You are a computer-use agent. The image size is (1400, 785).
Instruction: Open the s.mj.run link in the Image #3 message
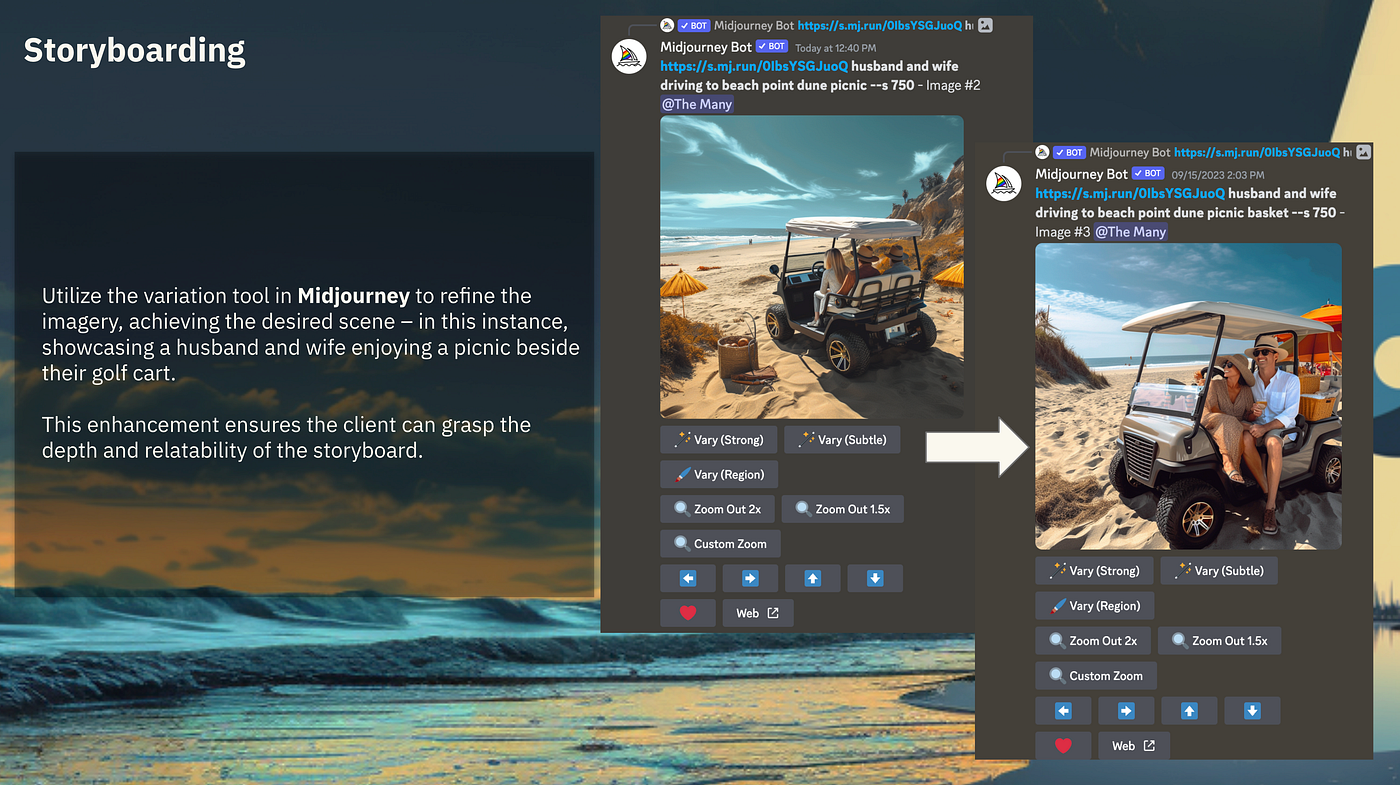click(1130, 193)
